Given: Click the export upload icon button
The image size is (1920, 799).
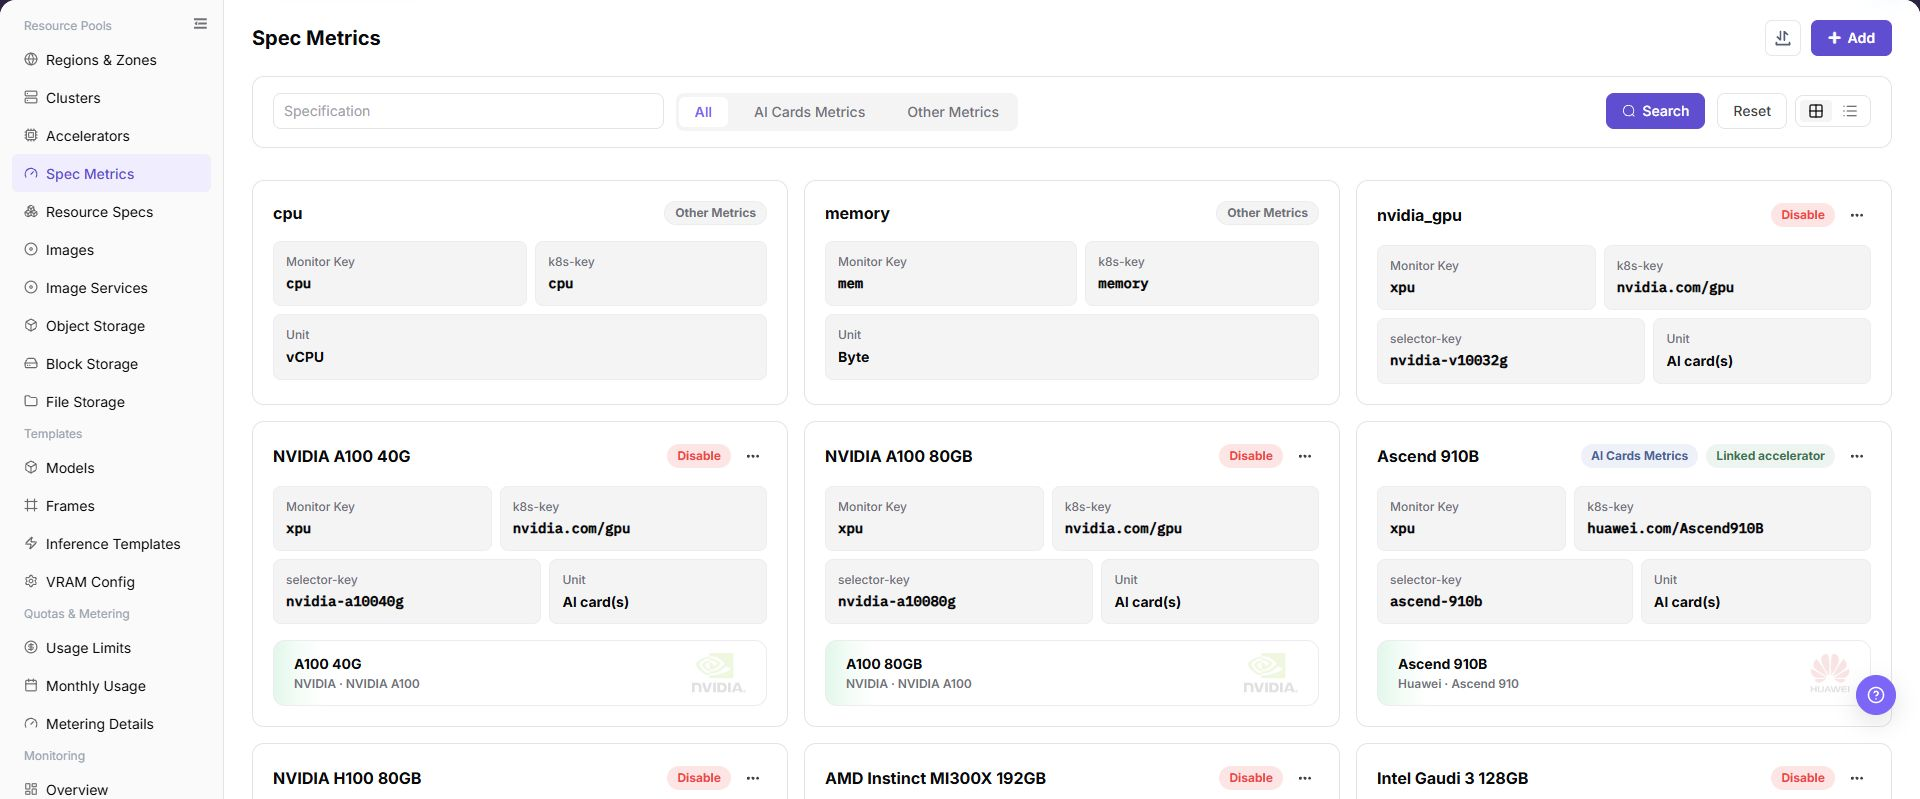Looking at the screenshot, I should click(1782, 38).
